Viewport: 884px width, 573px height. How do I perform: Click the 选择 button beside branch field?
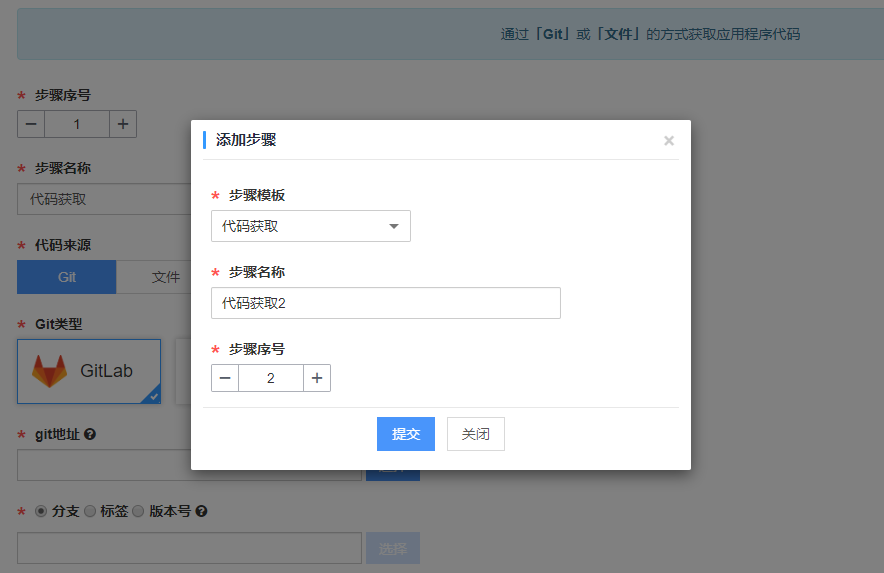tap(393, 548)
